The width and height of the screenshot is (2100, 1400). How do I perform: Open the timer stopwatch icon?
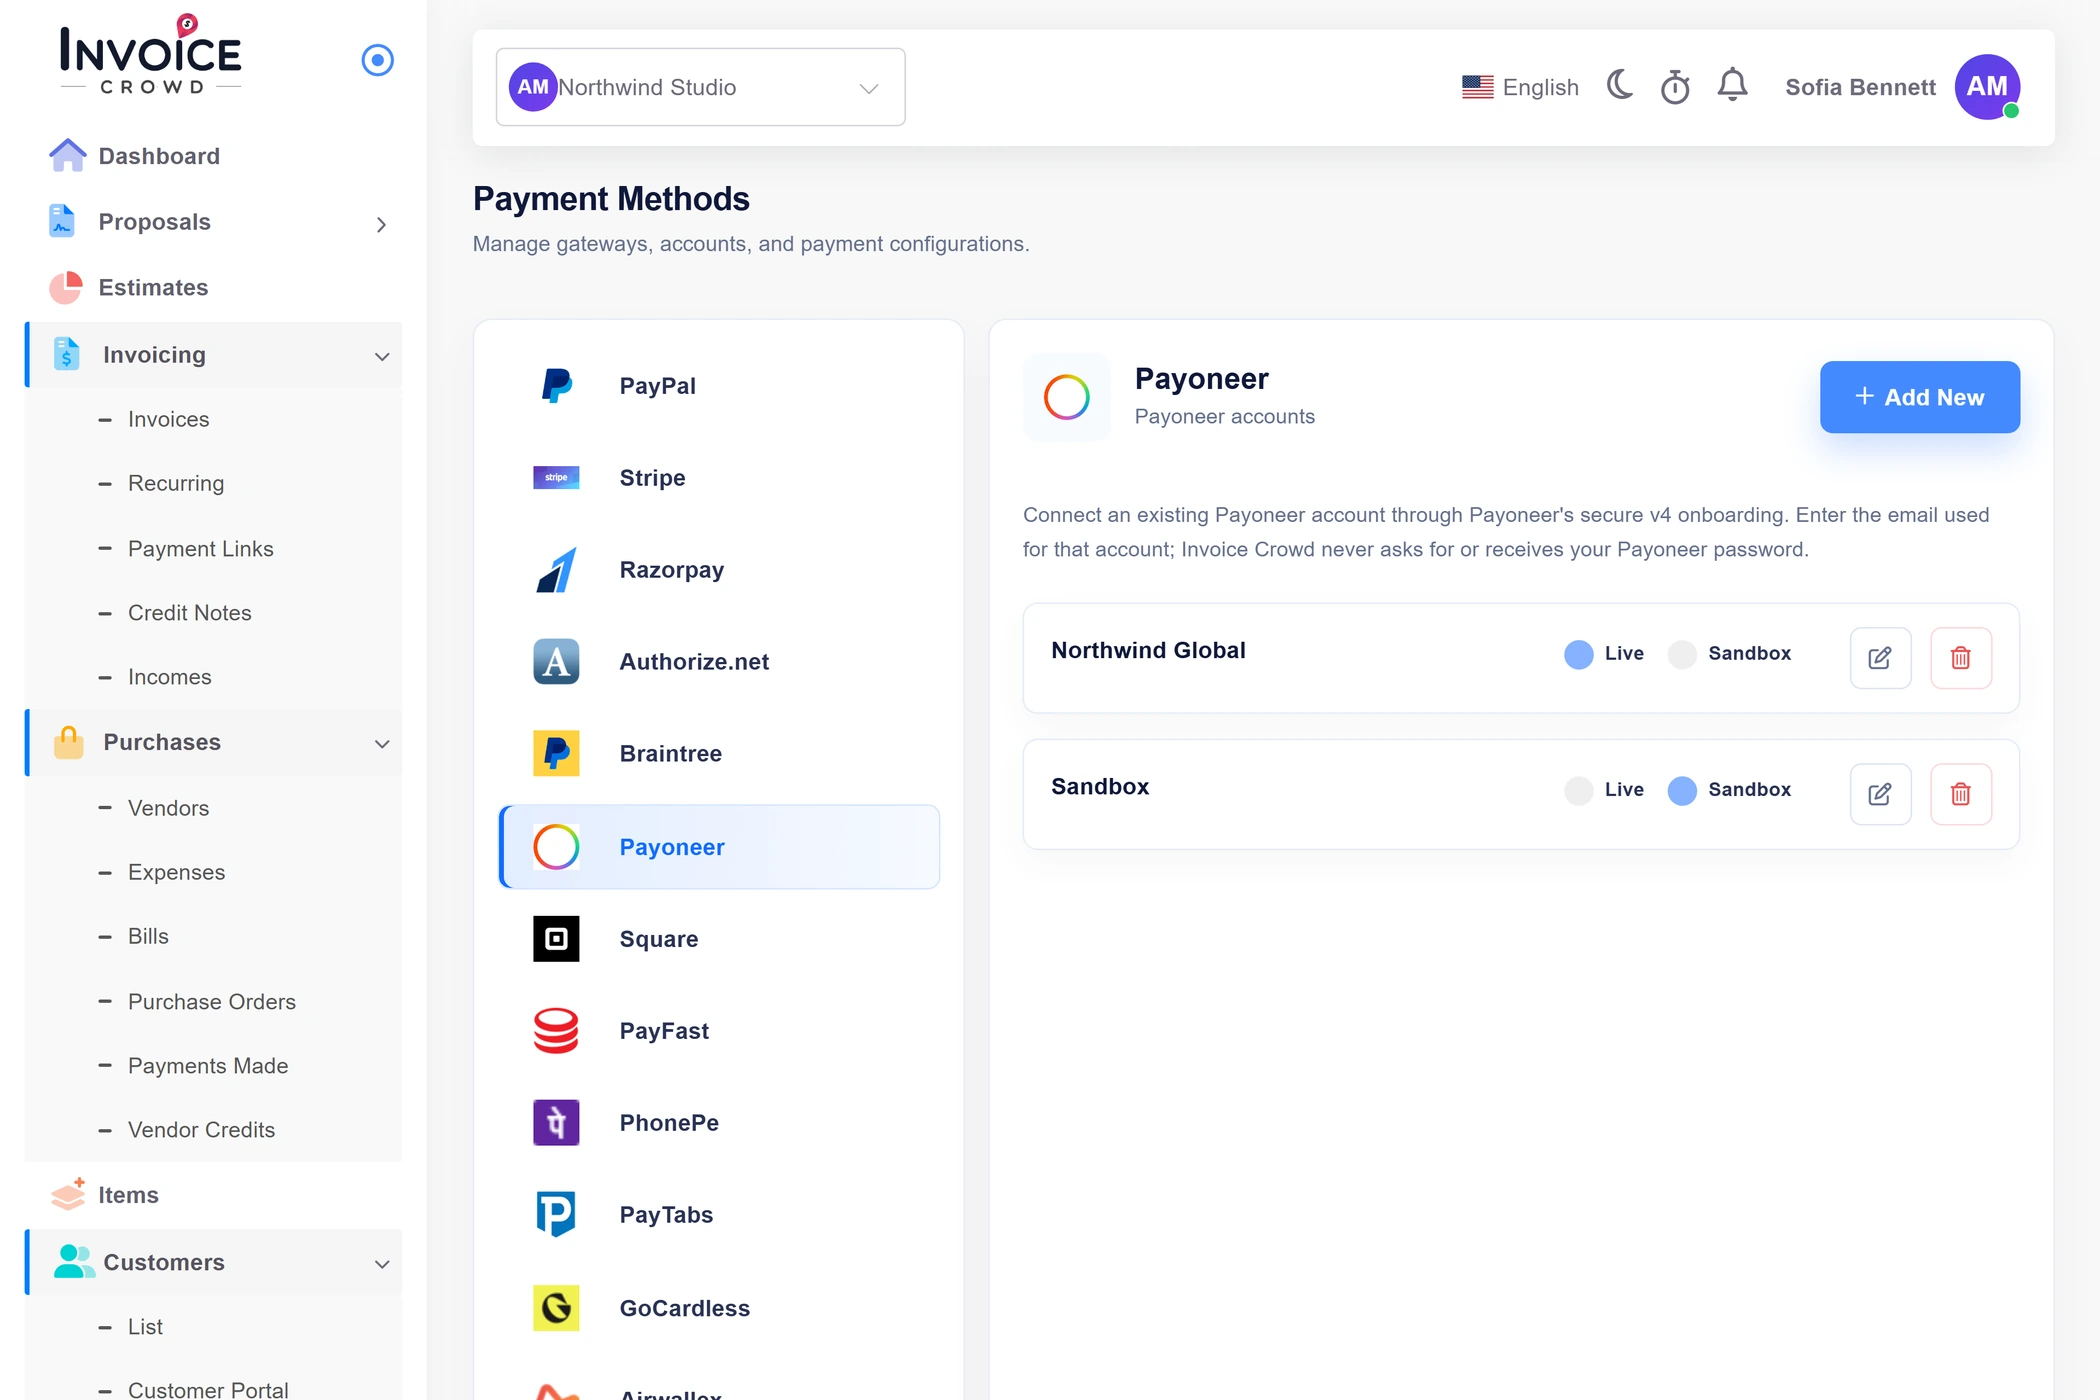click(1675, 87)
